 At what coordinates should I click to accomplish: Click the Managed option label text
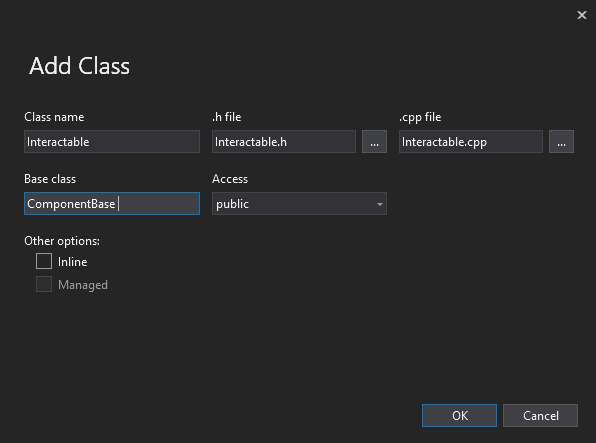pyautogui.click(x=82, y=285)
